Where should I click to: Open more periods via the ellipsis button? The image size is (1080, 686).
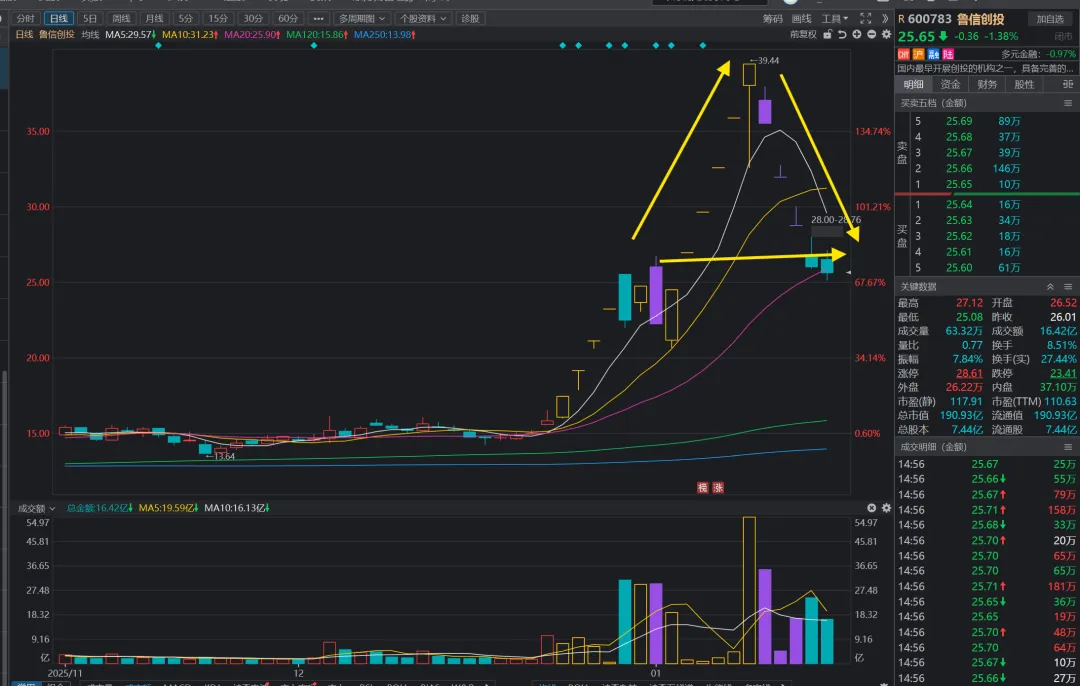318,19
